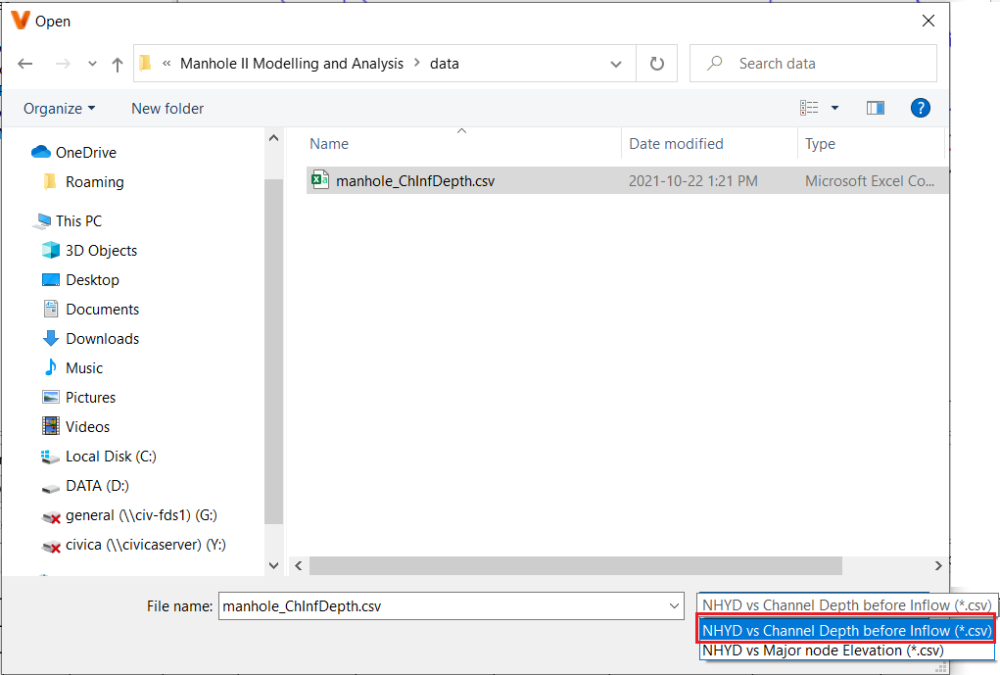Click the Desktop monitor icon

50,279
